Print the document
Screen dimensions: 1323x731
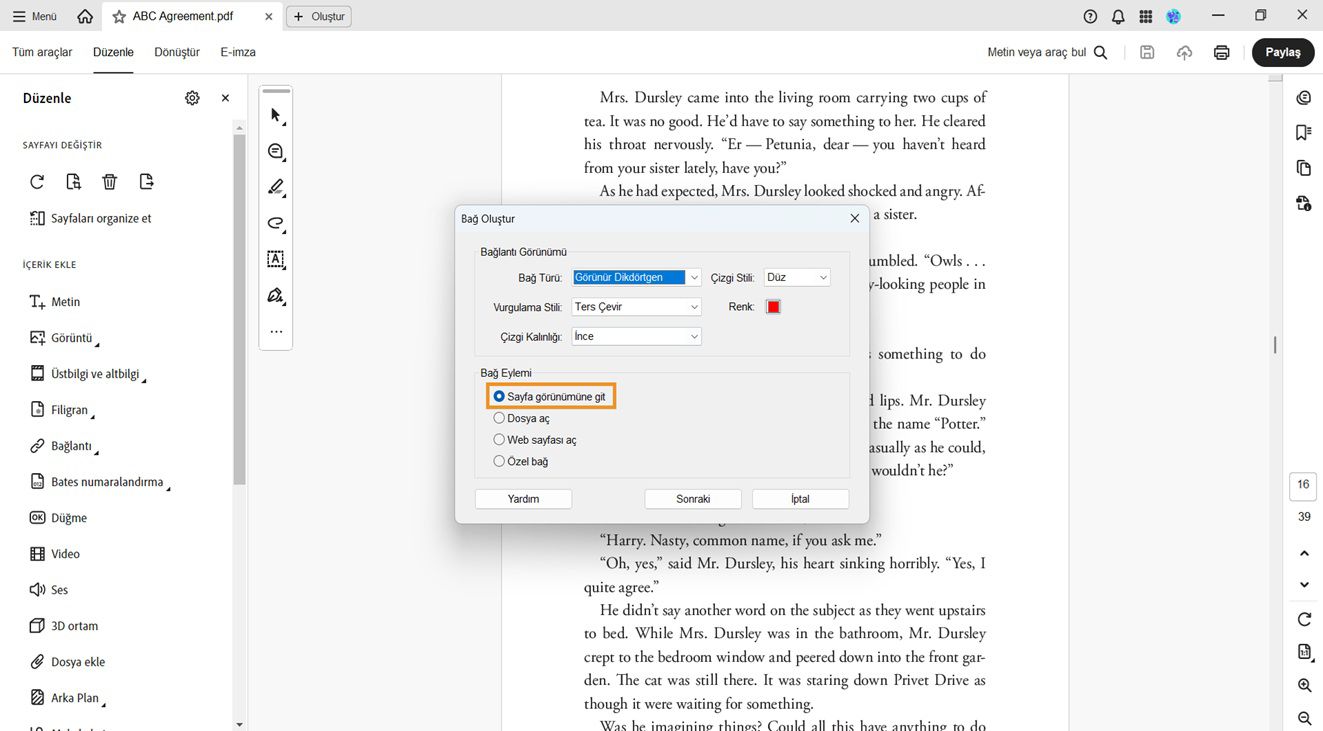(1221, 53)
